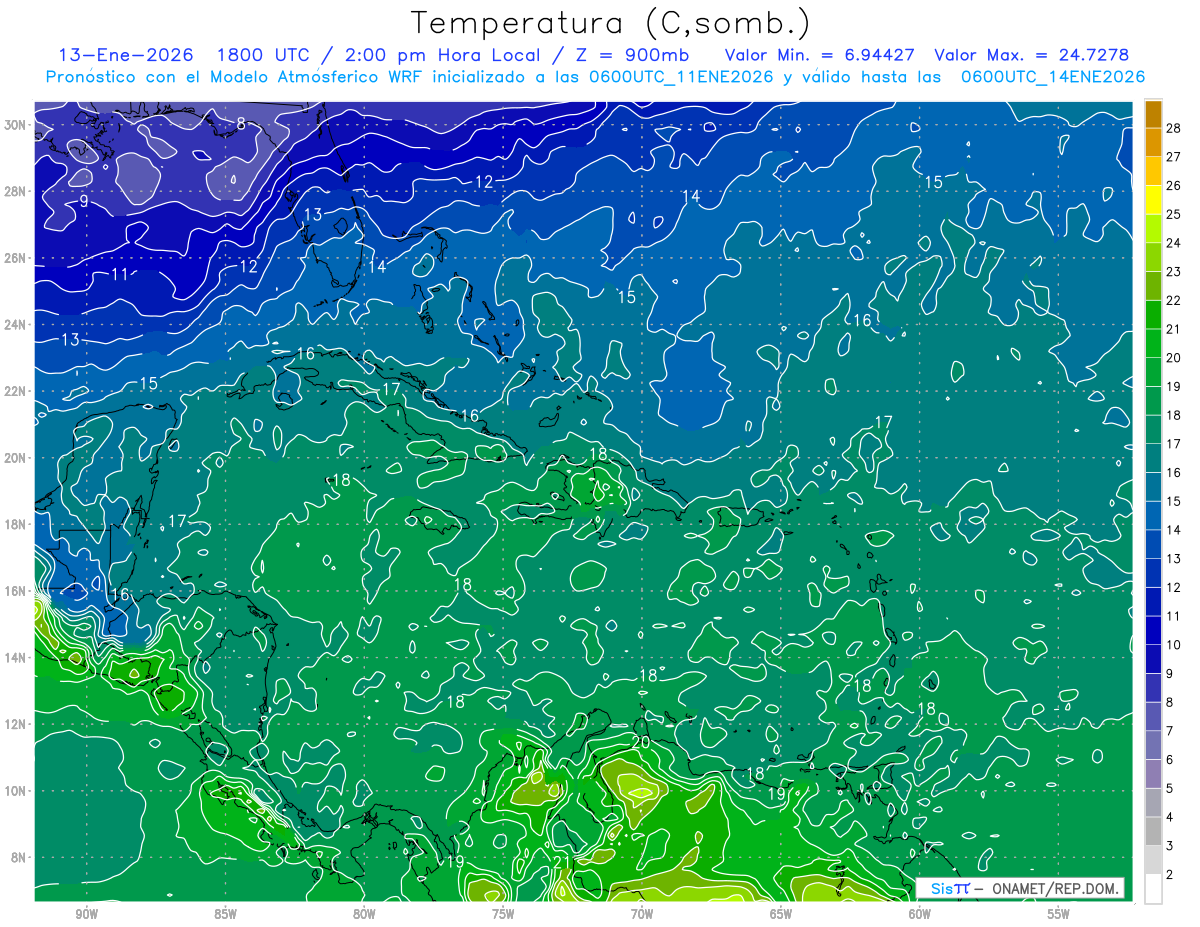Click the forecast date '13-Ene-2026'

click(x=127, y=55)
